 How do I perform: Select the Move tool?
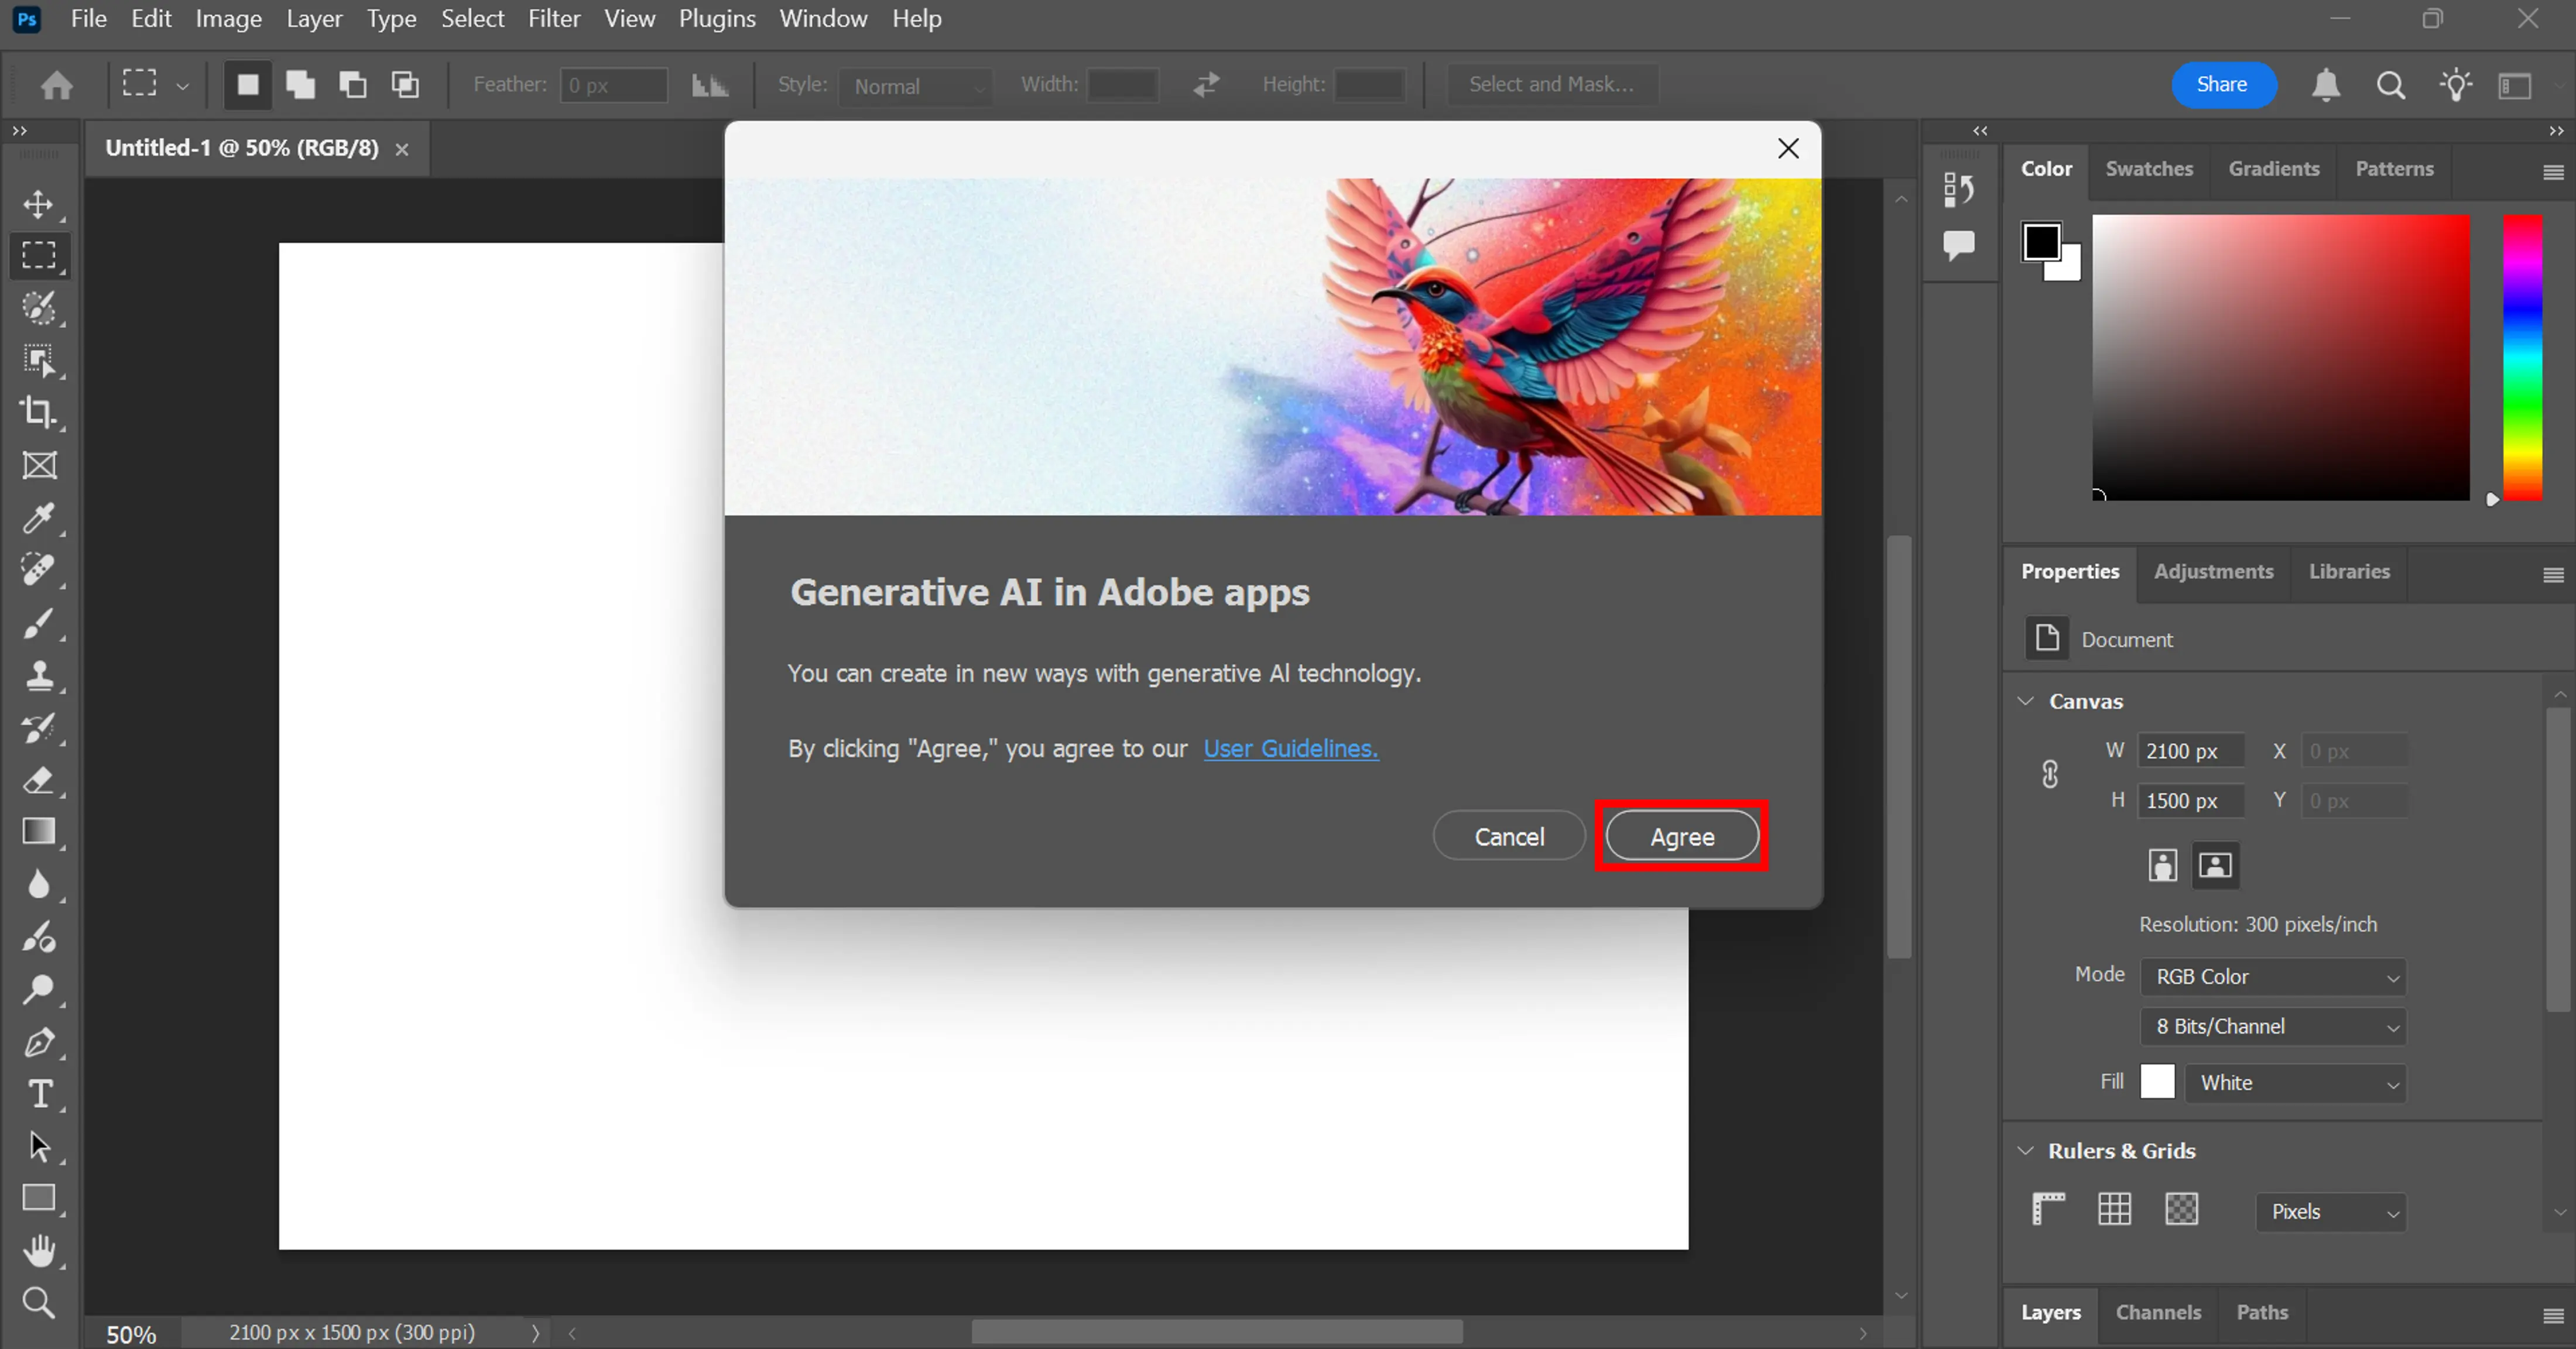pyautogui.click(x=38, y=204)
